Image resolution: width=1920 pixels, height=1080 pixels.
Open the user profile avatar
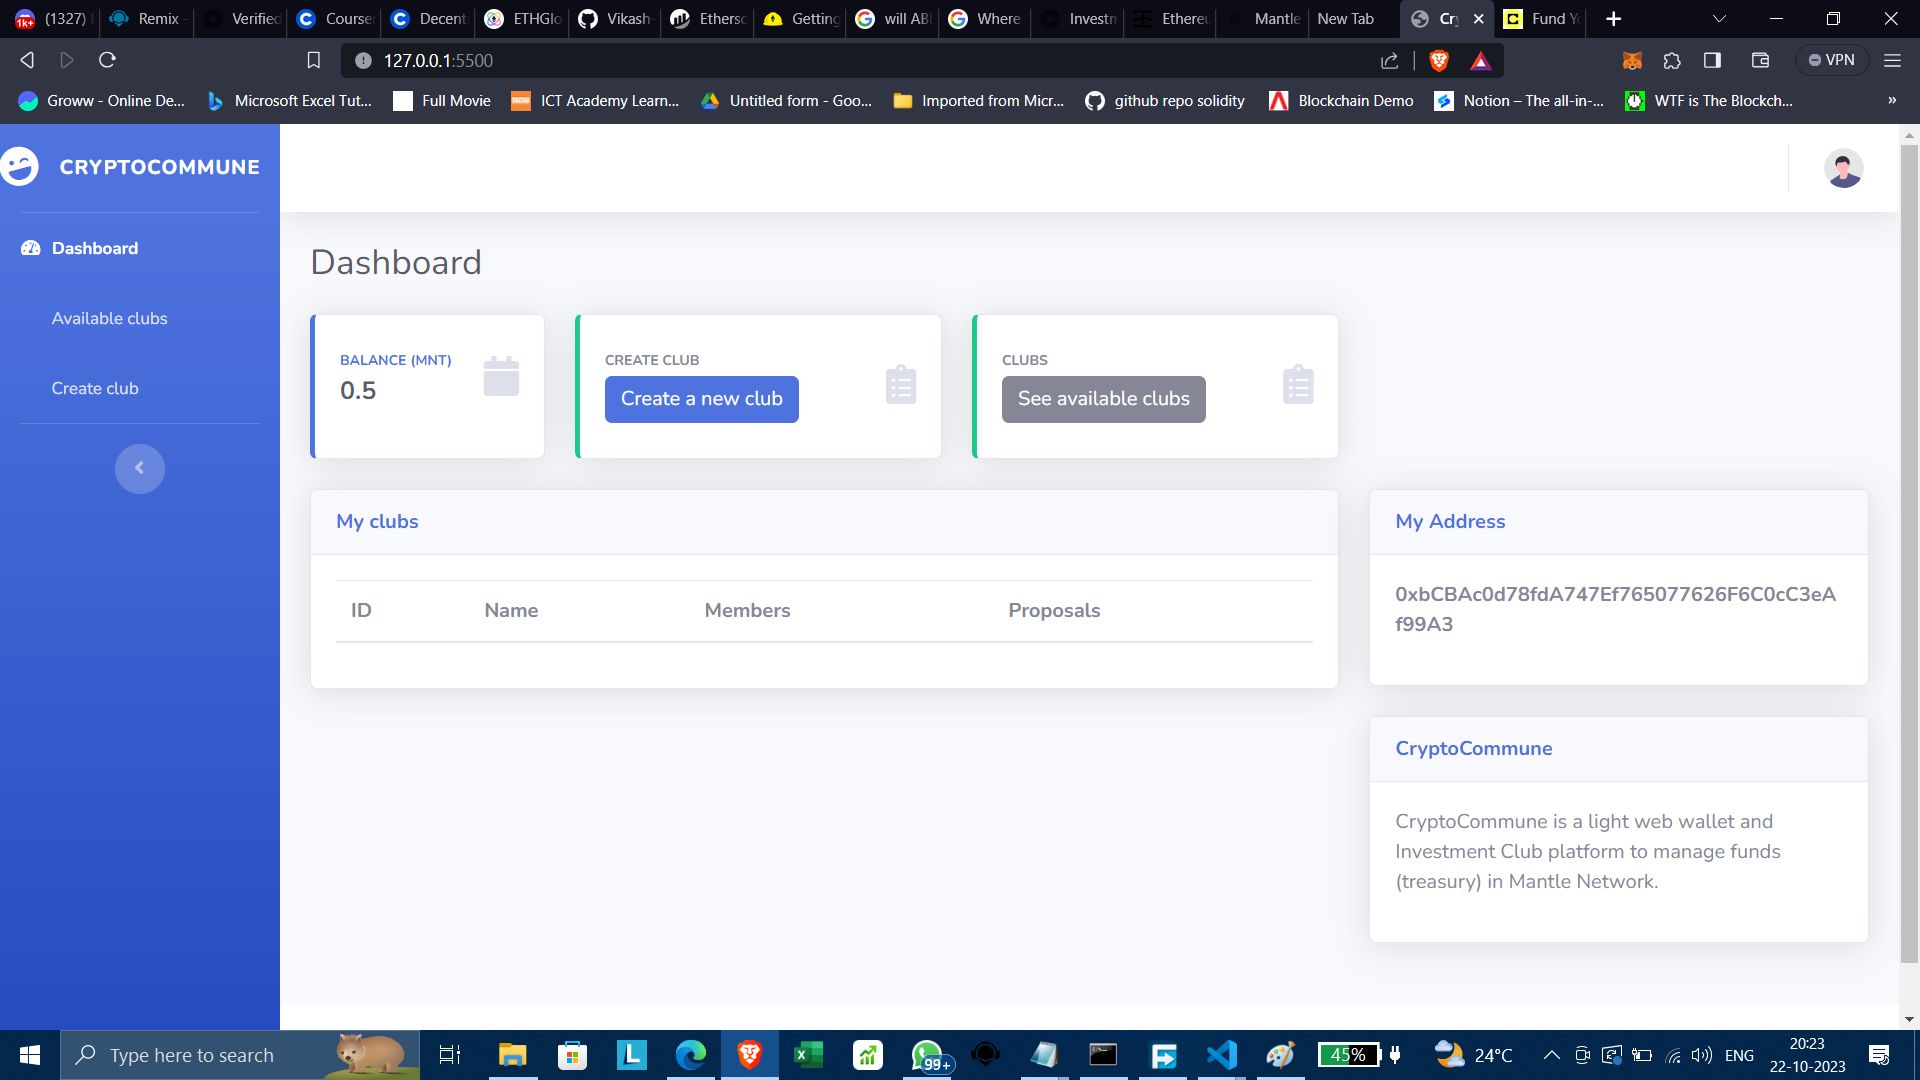(1843, 168)
